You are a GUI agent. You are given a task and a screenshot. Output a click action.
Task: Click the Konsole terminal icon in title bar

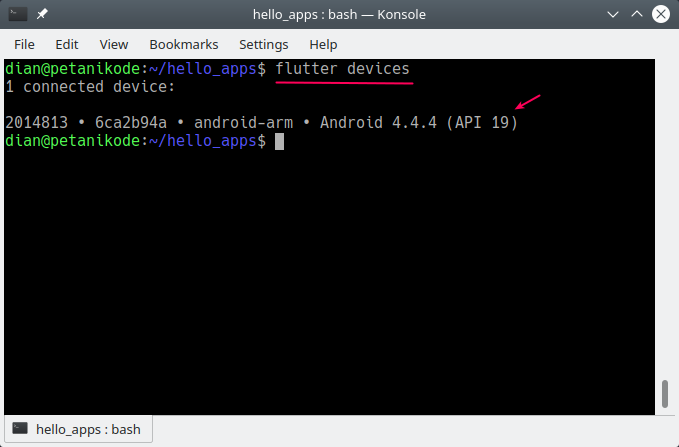pos(18,14)
